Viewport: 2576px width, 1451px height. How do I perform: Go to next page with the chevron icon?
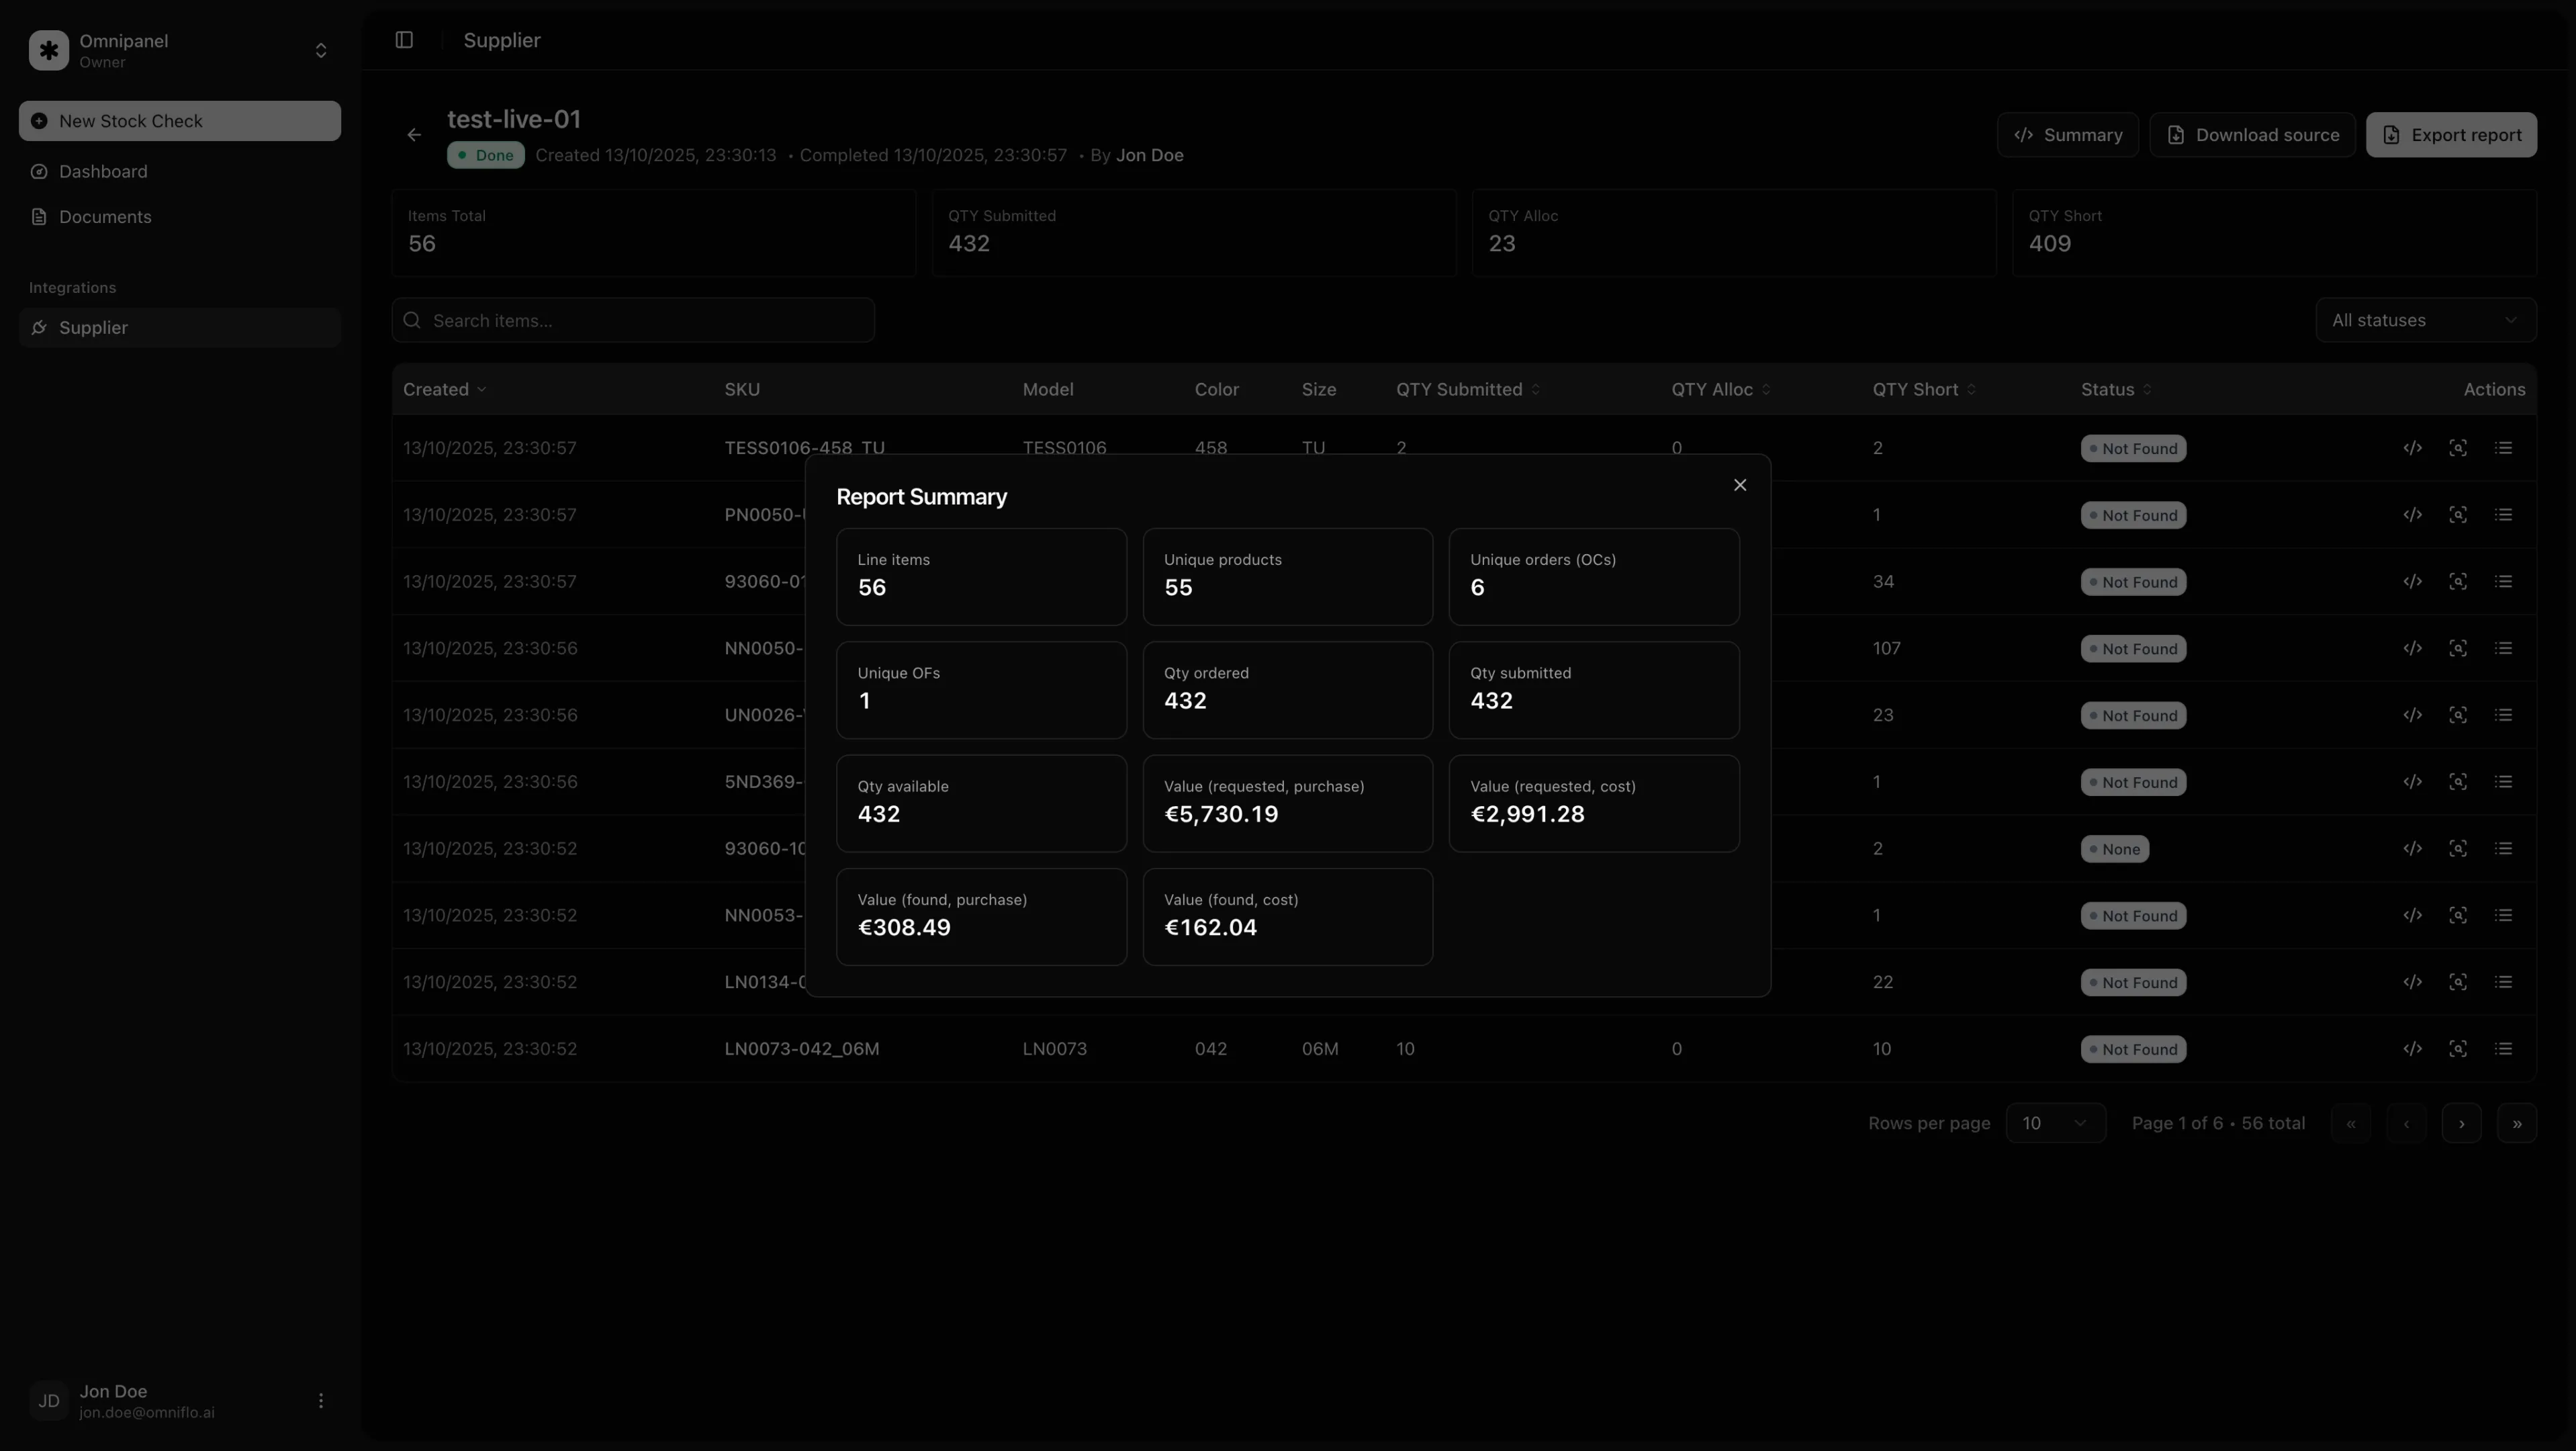pos(2462,1123)
